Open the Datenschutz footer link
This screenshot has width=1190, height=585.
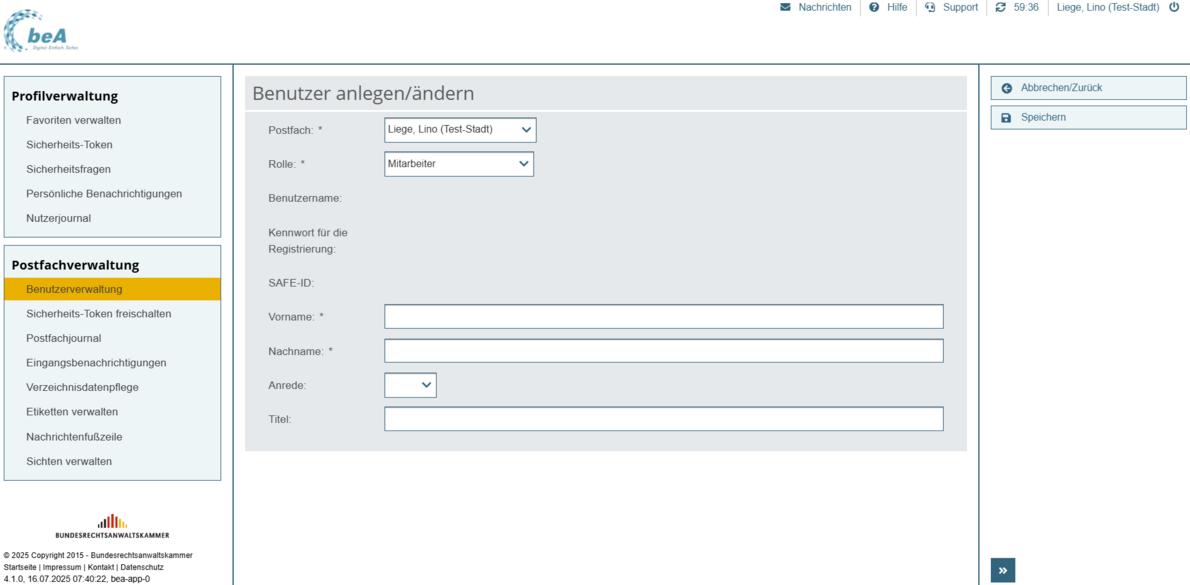pos(142,567)
